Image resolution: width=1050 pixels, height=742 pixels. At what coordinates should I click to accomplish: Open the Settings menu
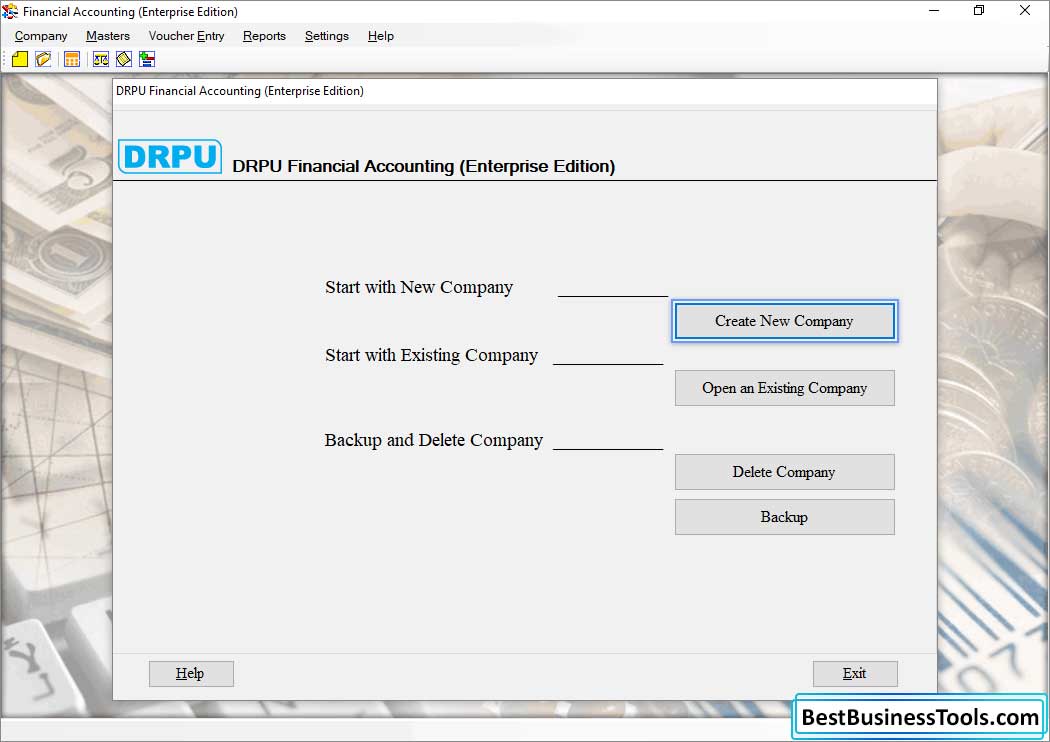click(327, 36)
